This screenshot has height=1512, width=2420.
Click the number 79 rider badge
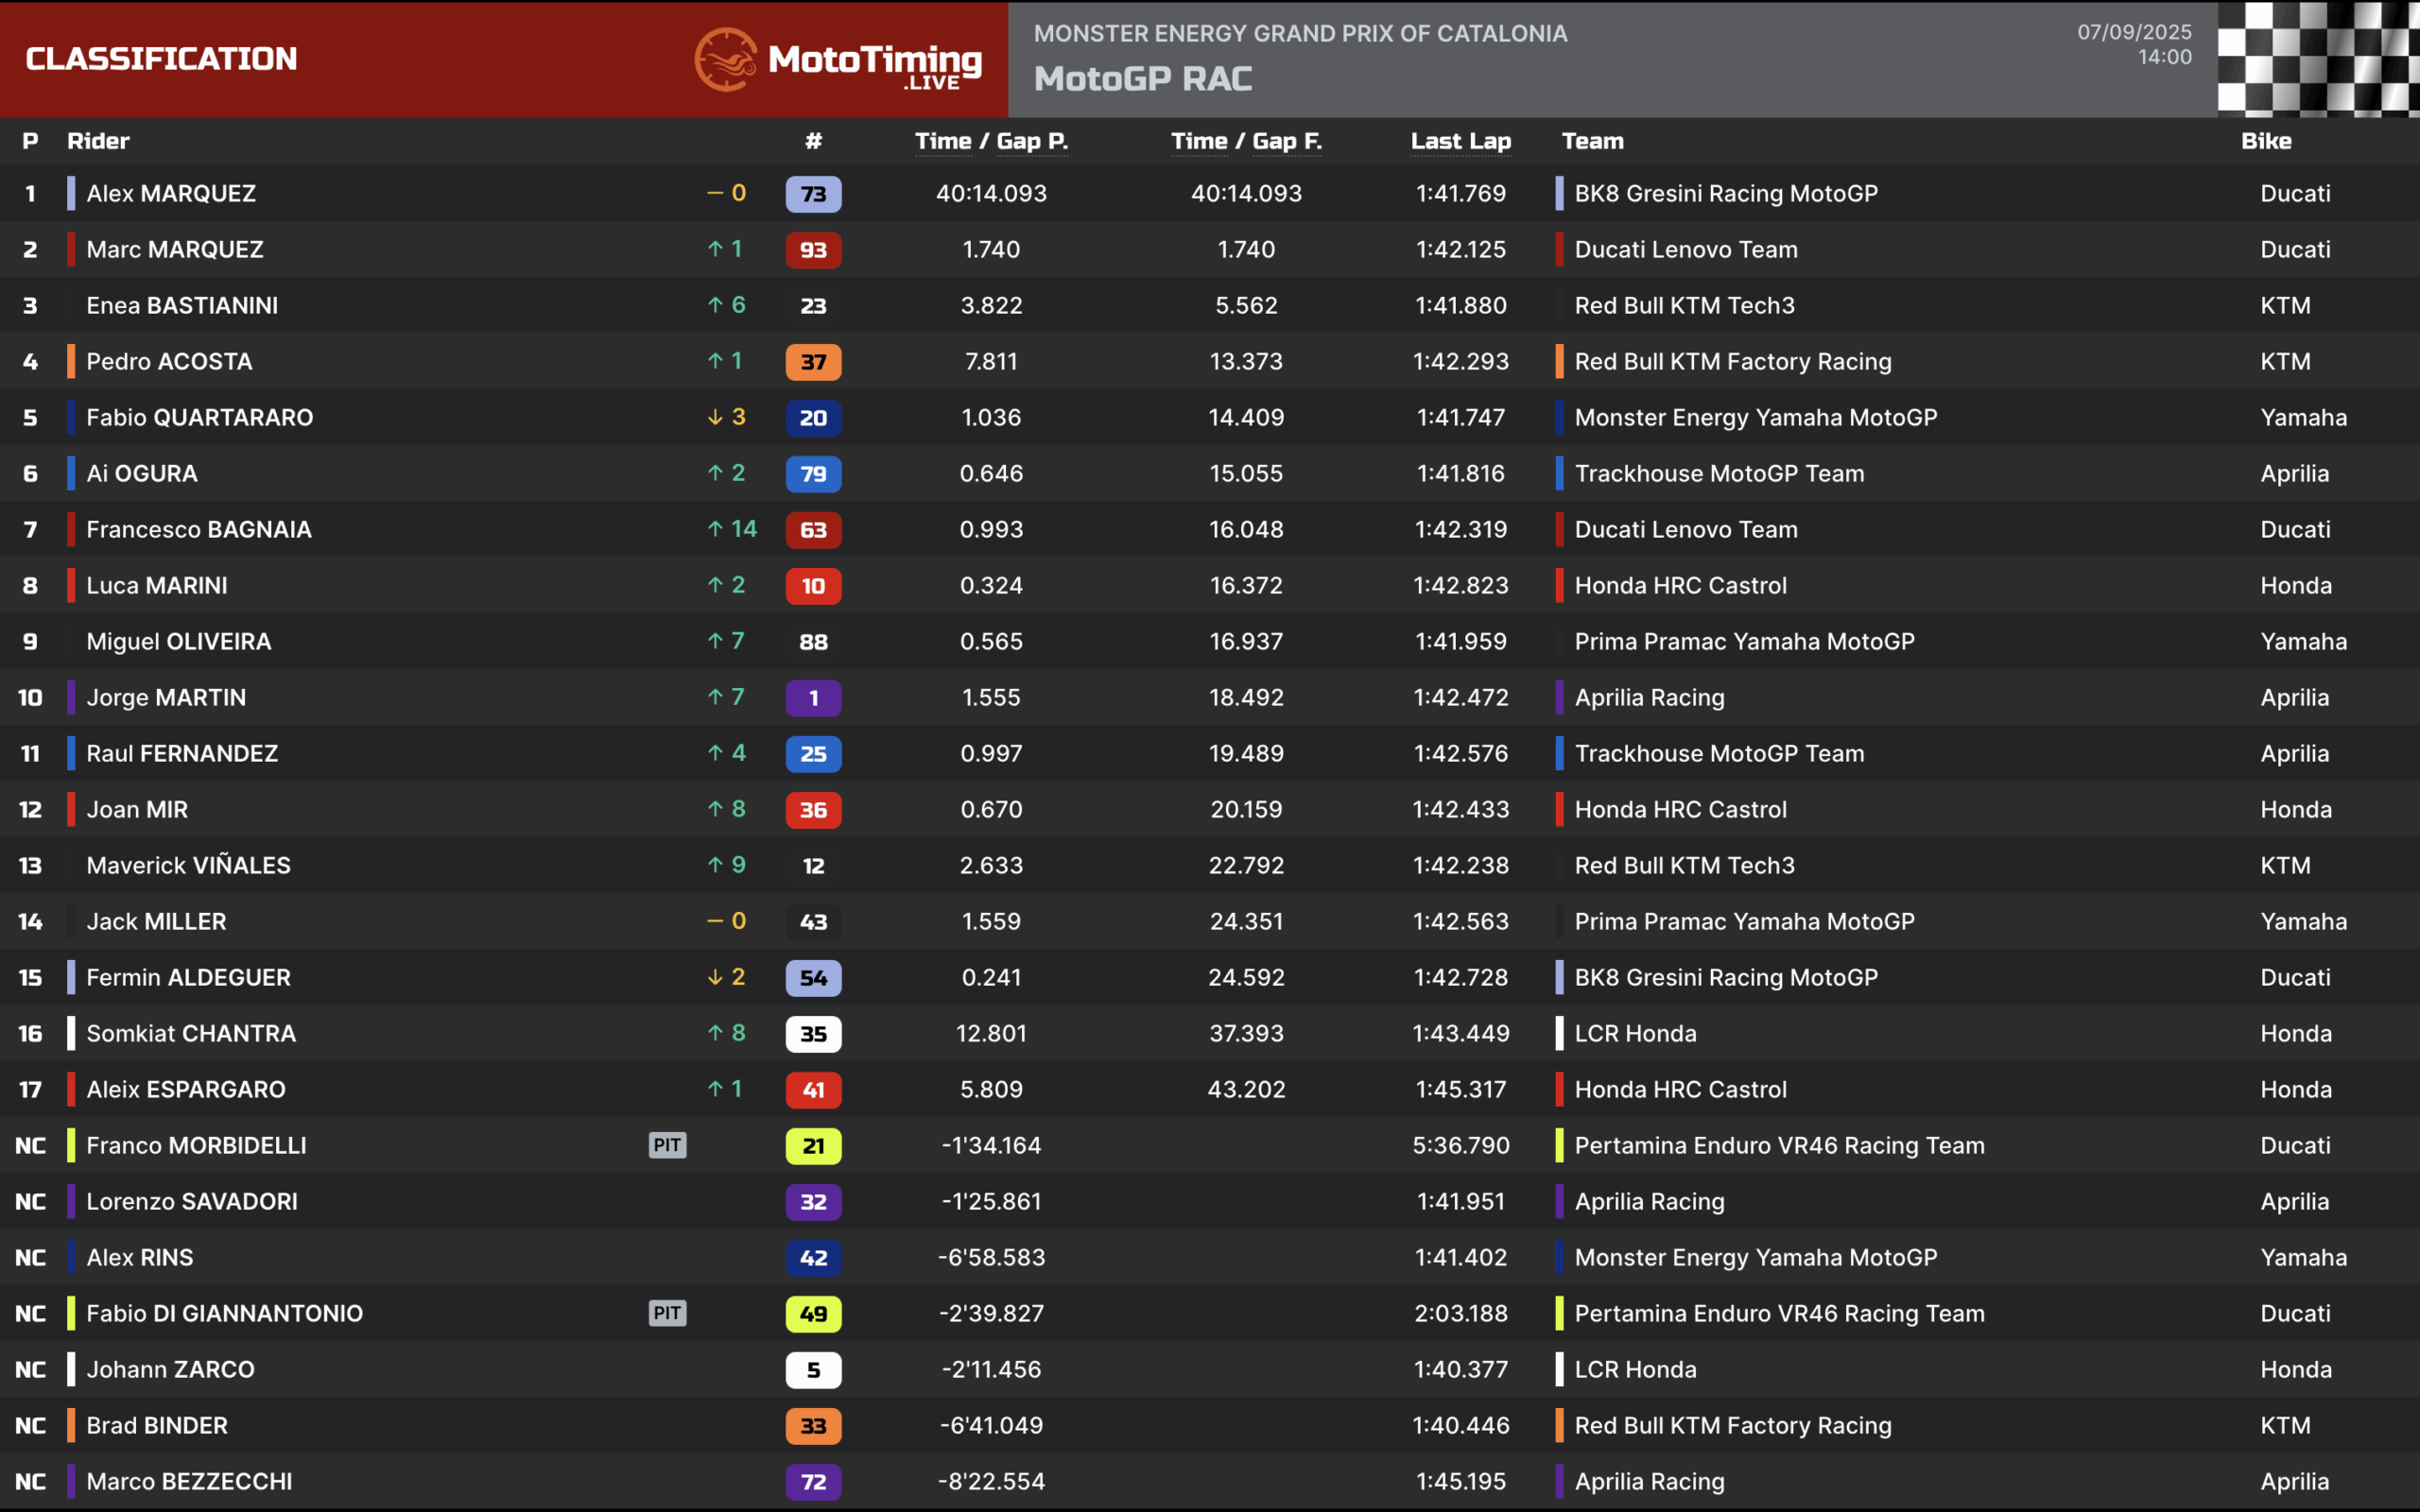[813, 474]
